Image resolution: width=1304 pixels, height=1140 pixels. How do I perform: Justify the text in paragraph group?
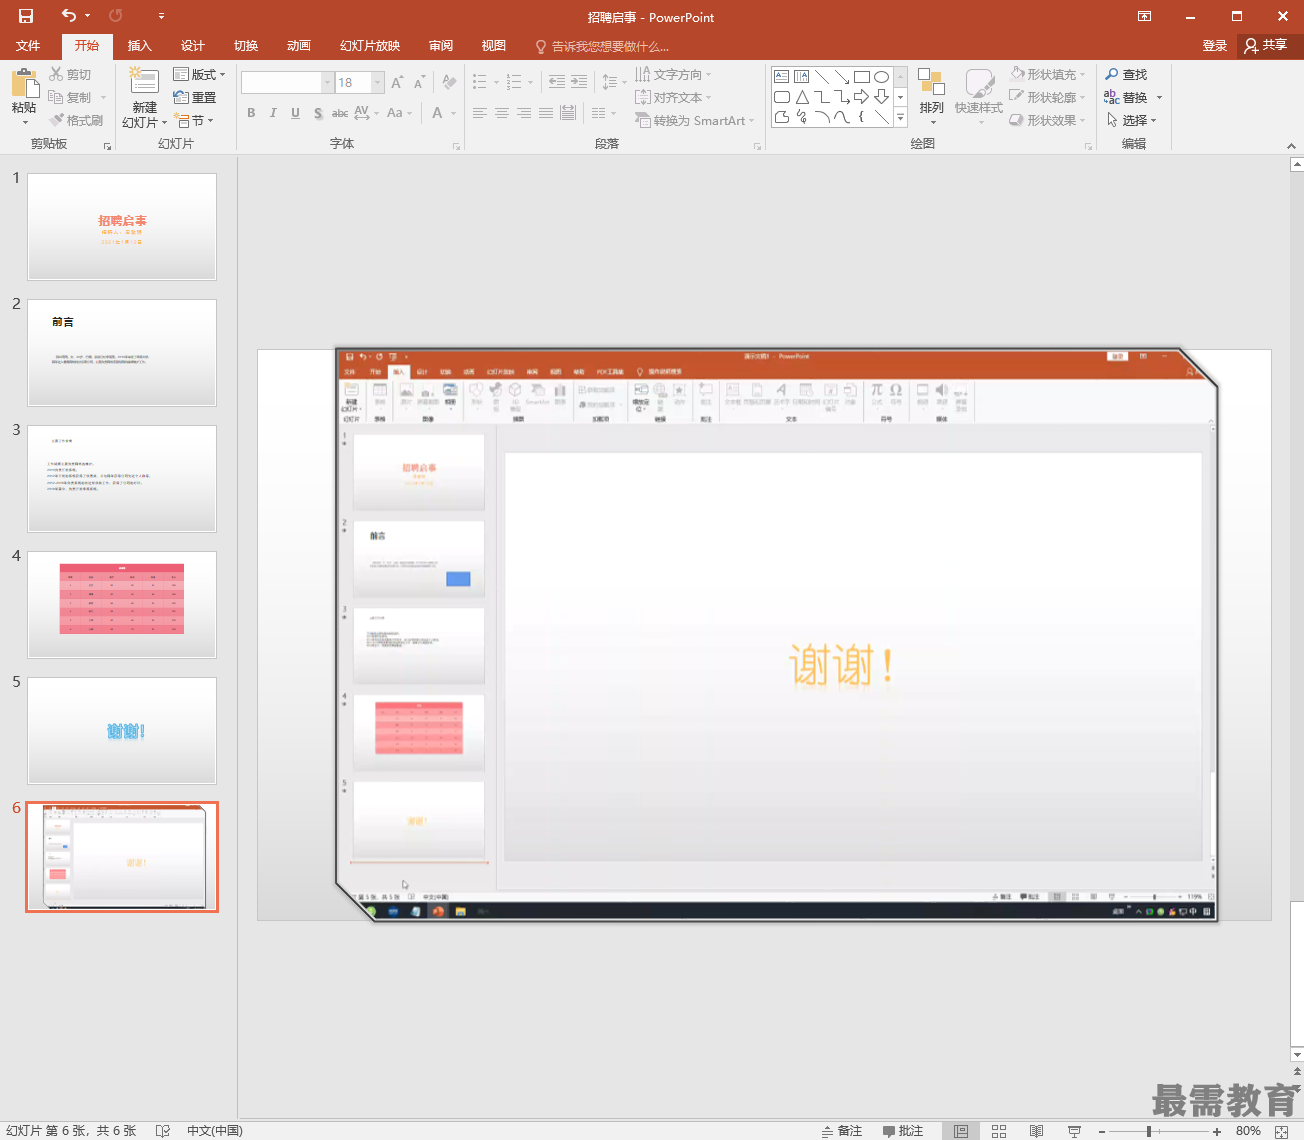click(x=546, y=114)
